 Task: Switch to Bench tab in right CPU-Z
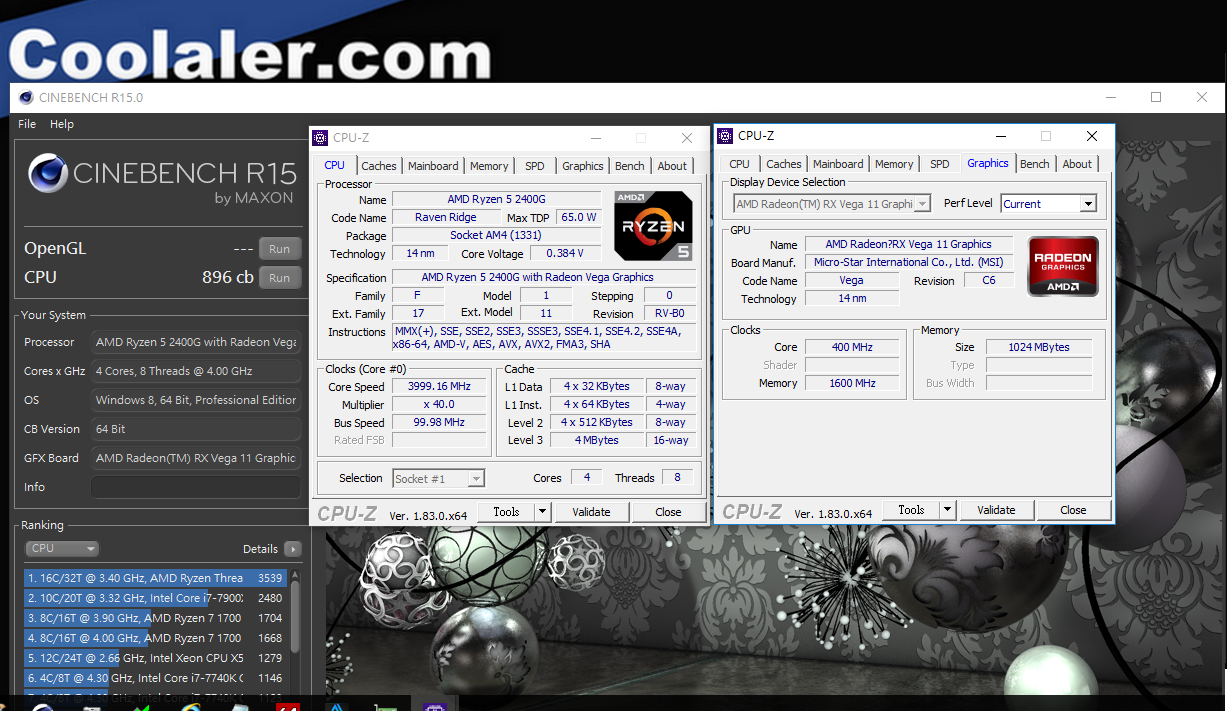pos(1035,164)
